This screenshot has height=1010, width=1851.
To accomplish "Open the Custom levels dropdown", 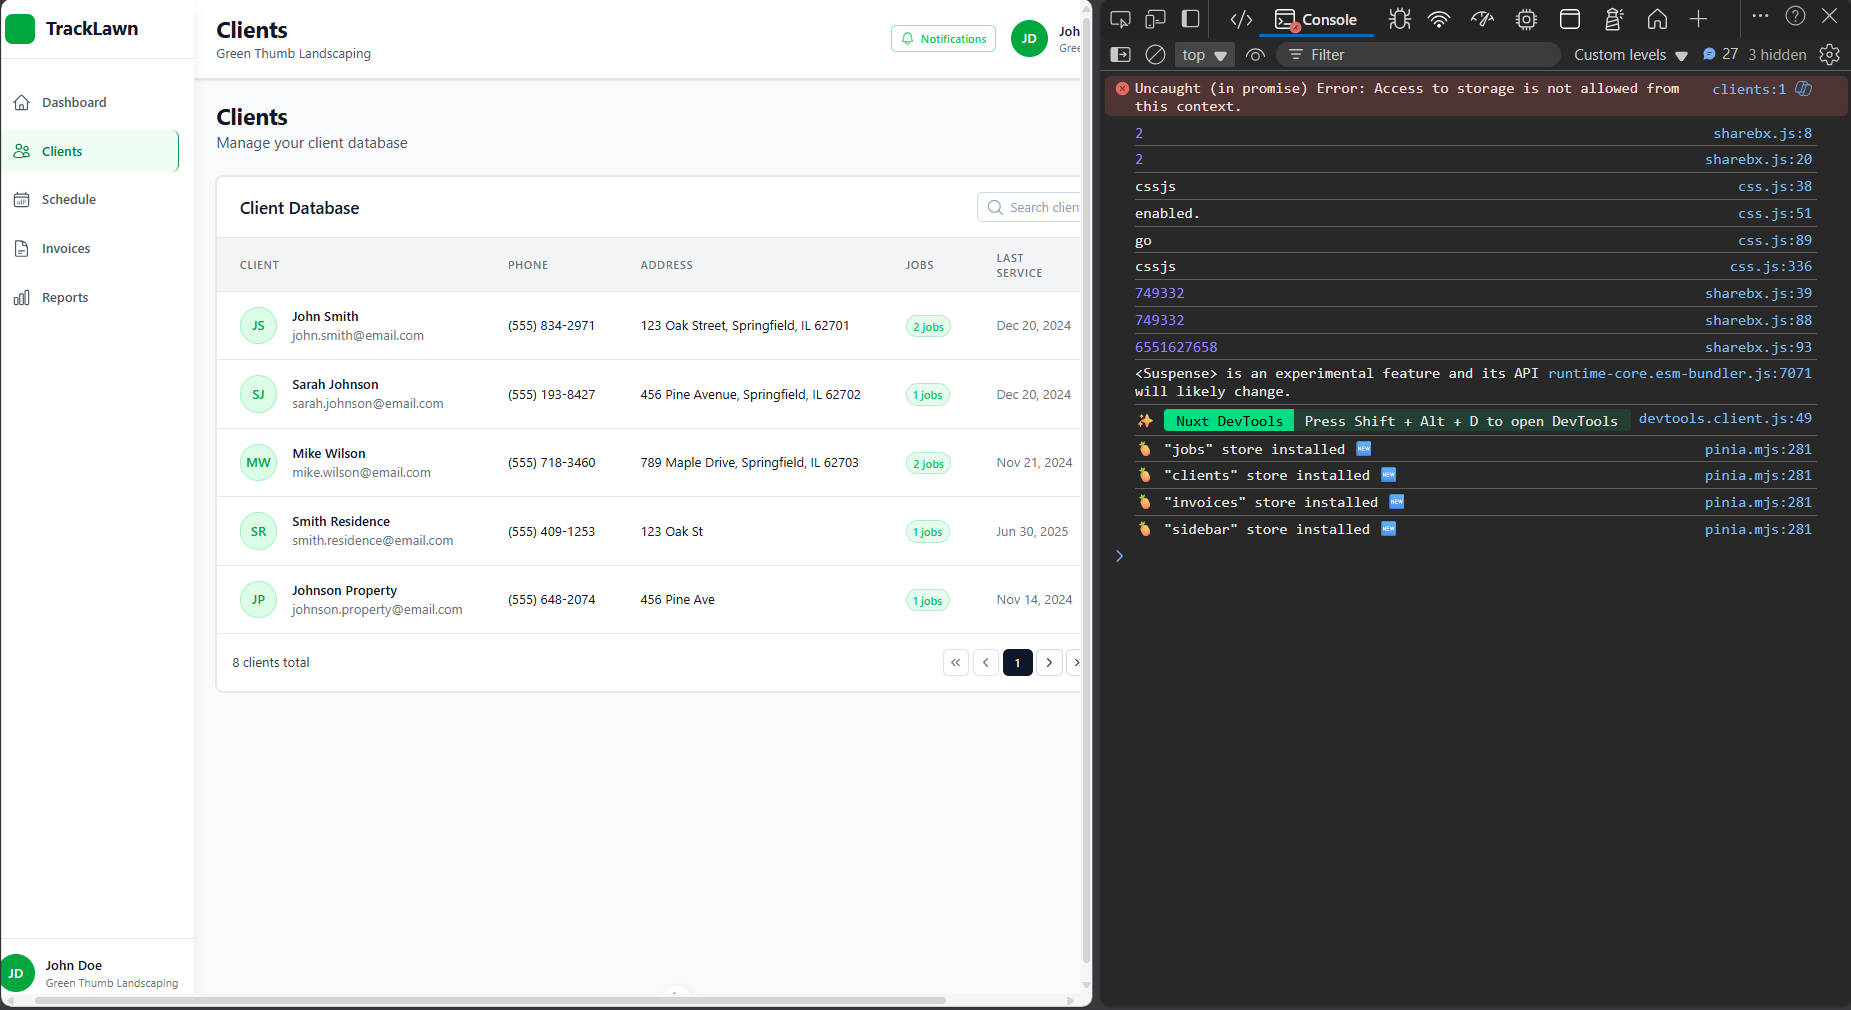I will pos(1630,55).
